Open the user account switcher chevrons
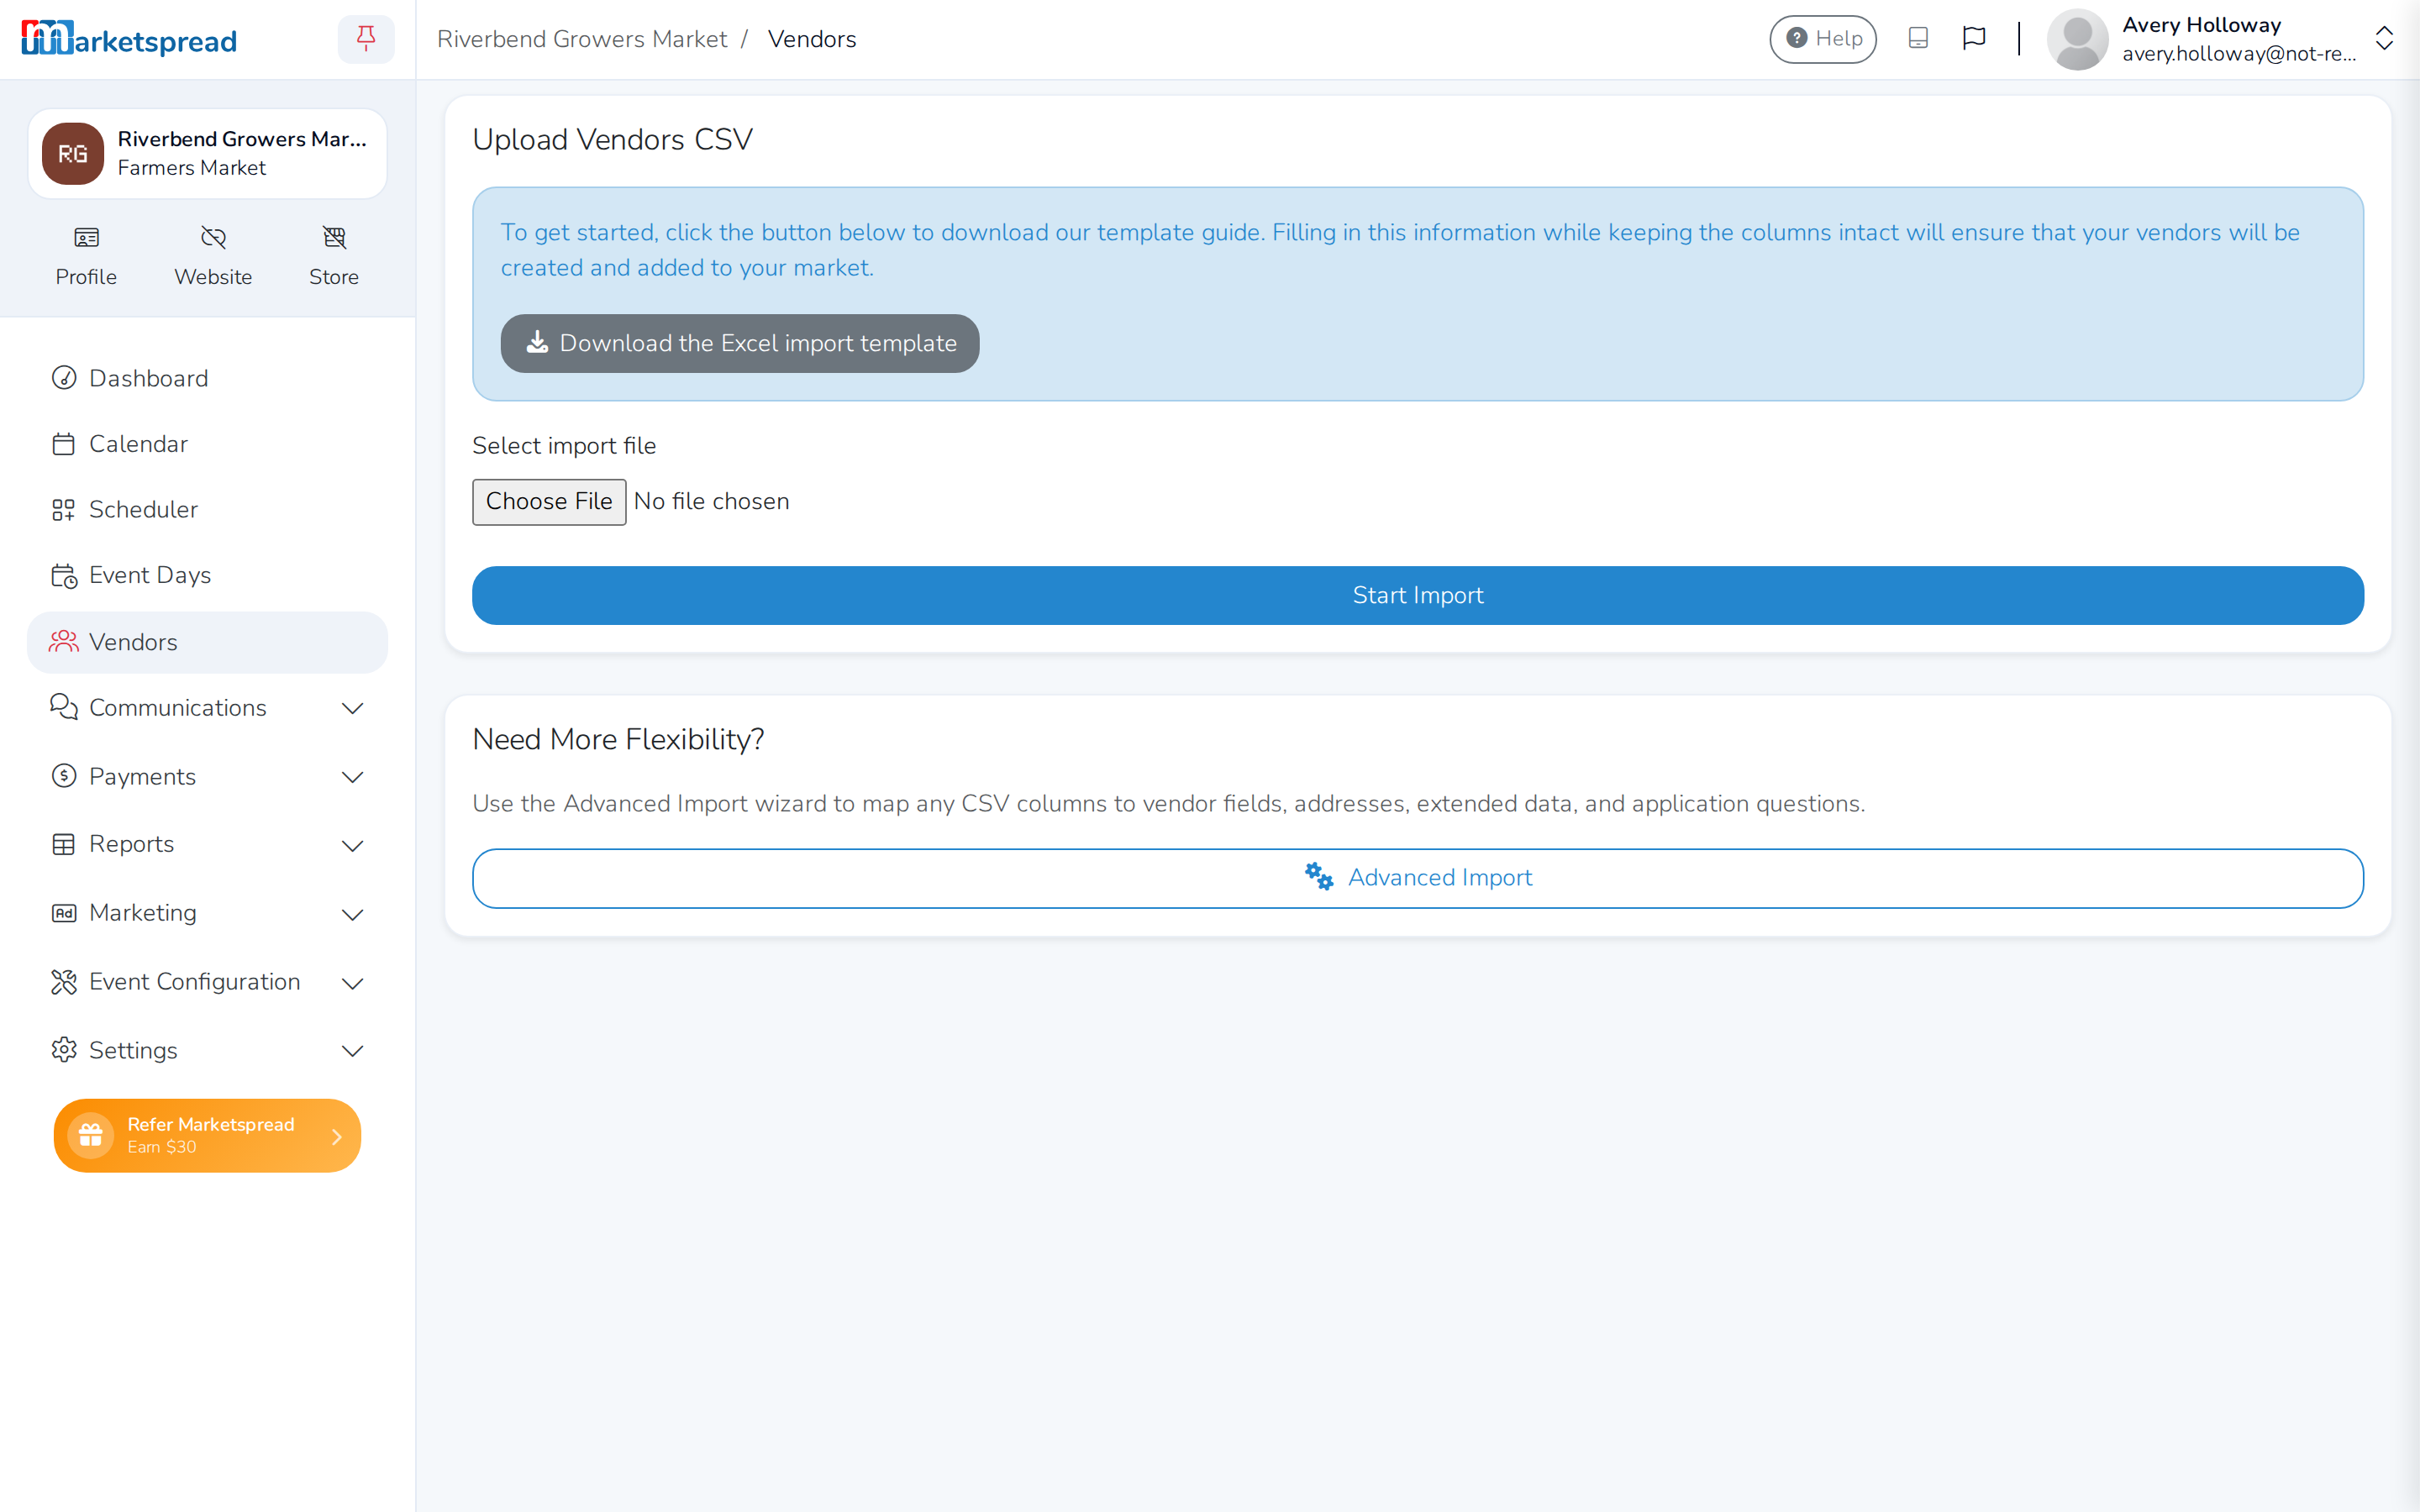This screenshot has width=2420, height=1512. click(x=2384, y=39)
